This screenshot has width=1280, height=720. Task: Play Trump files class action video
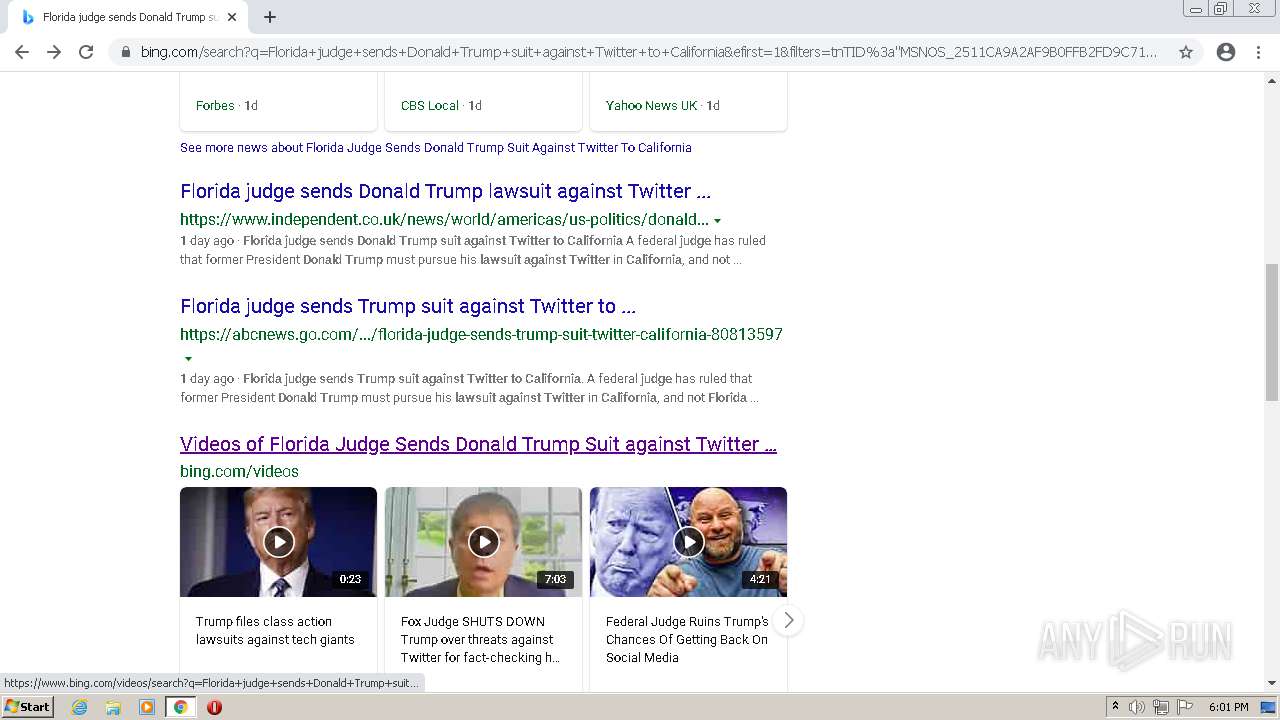click(278, 542)
